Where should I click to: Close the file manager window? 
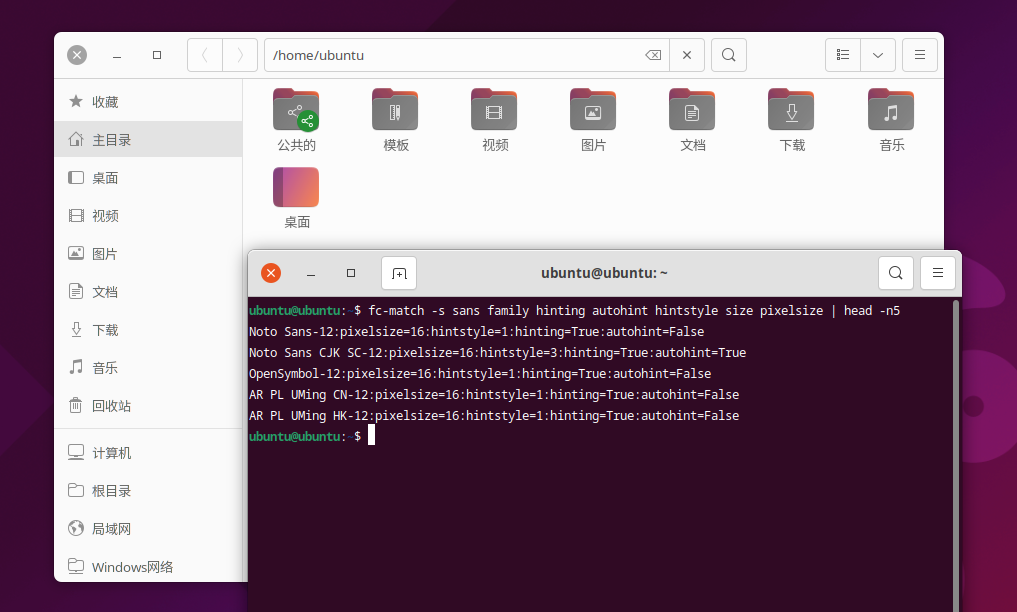77,55
